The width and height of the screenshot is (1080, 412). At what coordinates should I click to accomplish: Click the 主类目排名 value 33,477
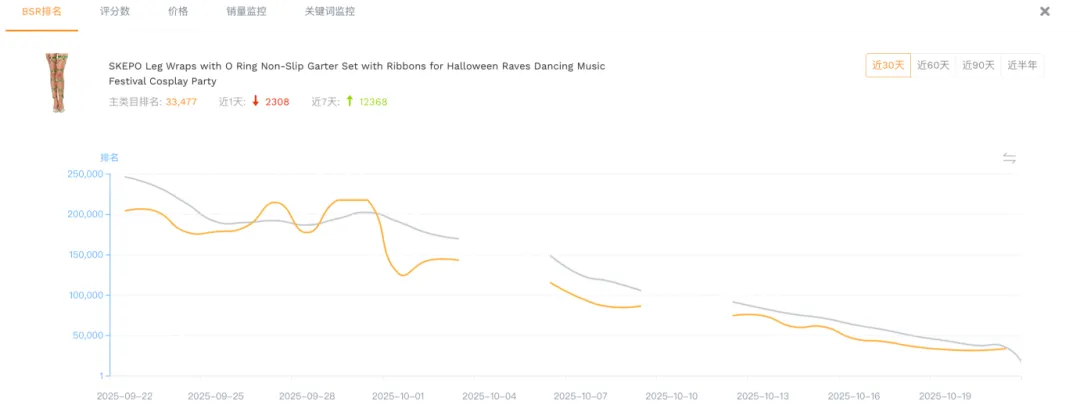(x=181, y=102)
